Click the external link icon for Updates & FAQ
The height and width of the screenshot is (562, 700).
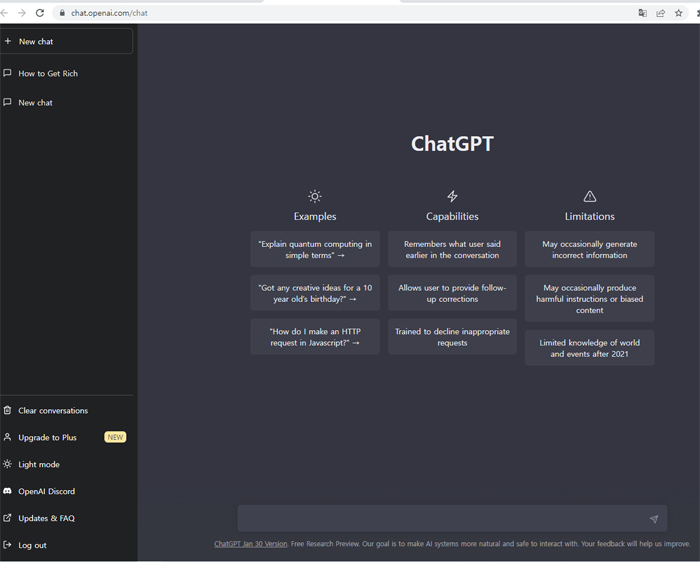tap(7, 518)
